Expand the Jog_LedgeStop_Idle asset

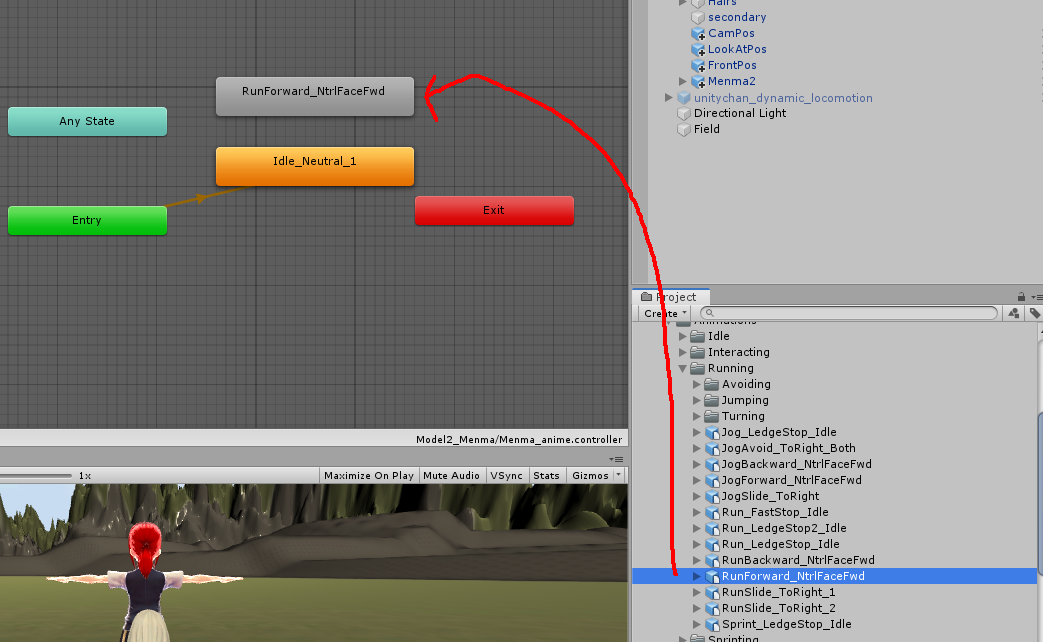tap(696, 432)
